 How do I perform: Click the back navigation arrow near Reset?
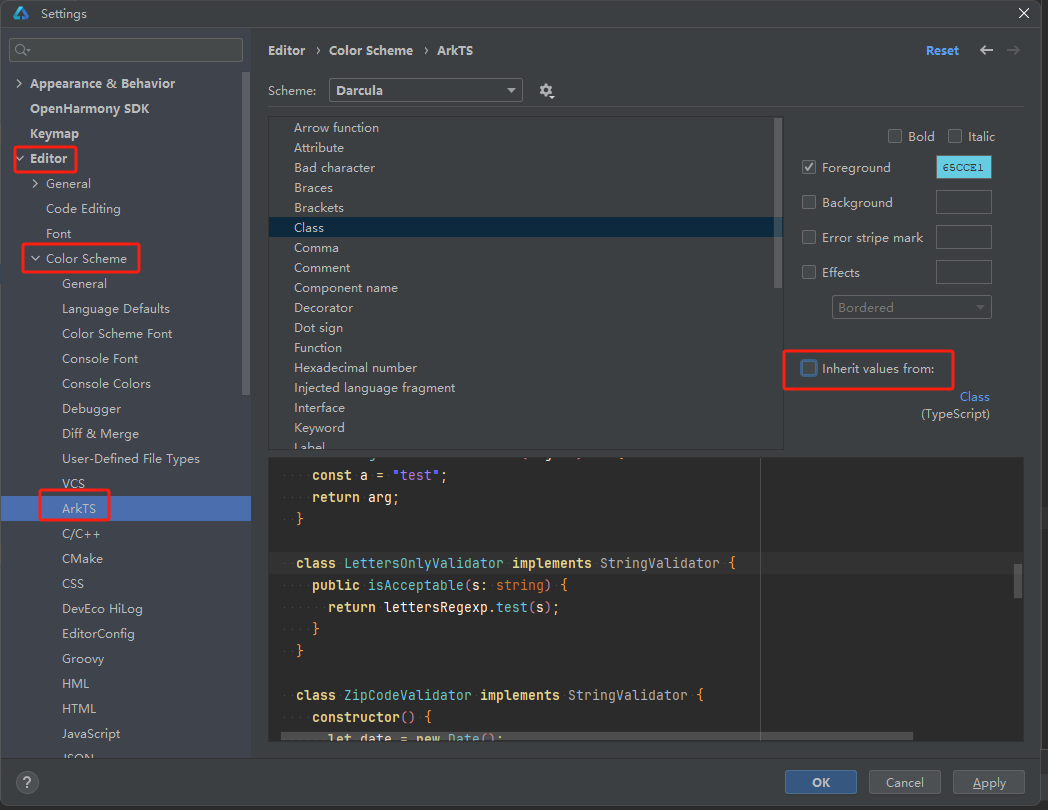click(x=986, y=50)
